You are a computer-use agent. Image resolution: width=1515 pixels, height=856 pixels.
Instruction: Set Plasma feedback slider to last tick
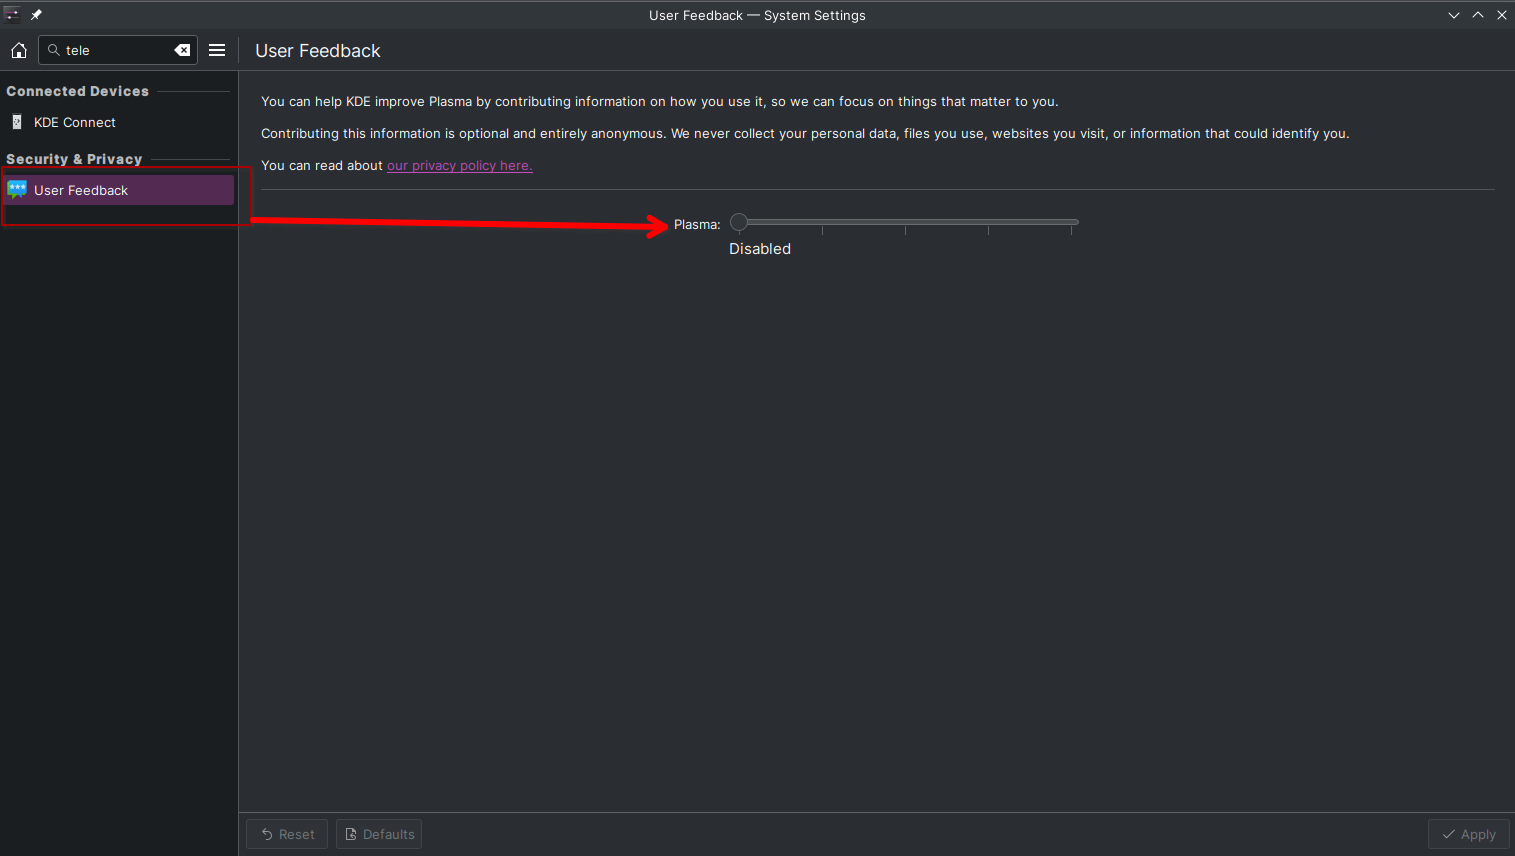click(x=1071, y=222)
